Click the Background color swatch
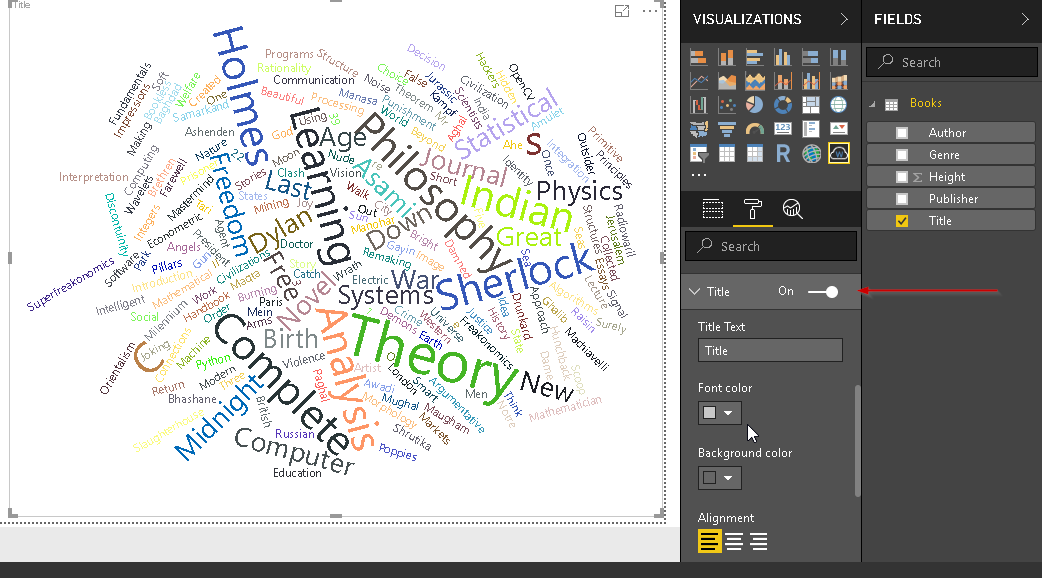1042x578 pixels. [710, 478]
